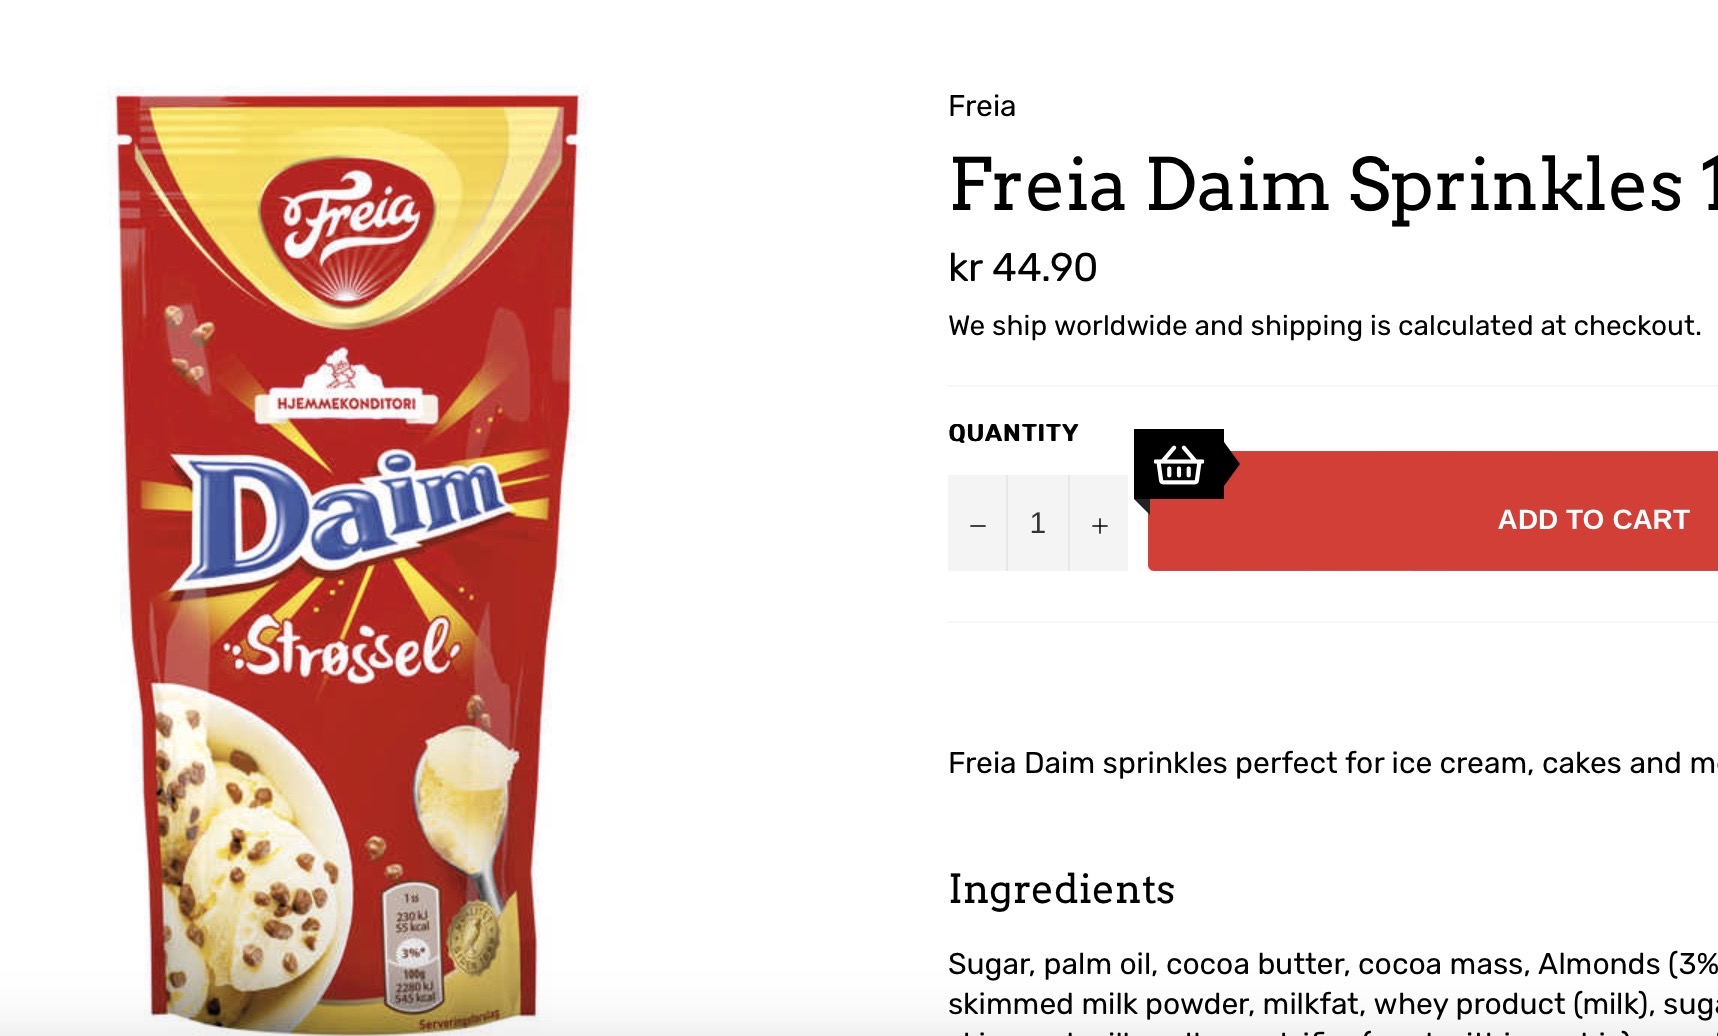Click the product description about ice cream

[1333, 763]
